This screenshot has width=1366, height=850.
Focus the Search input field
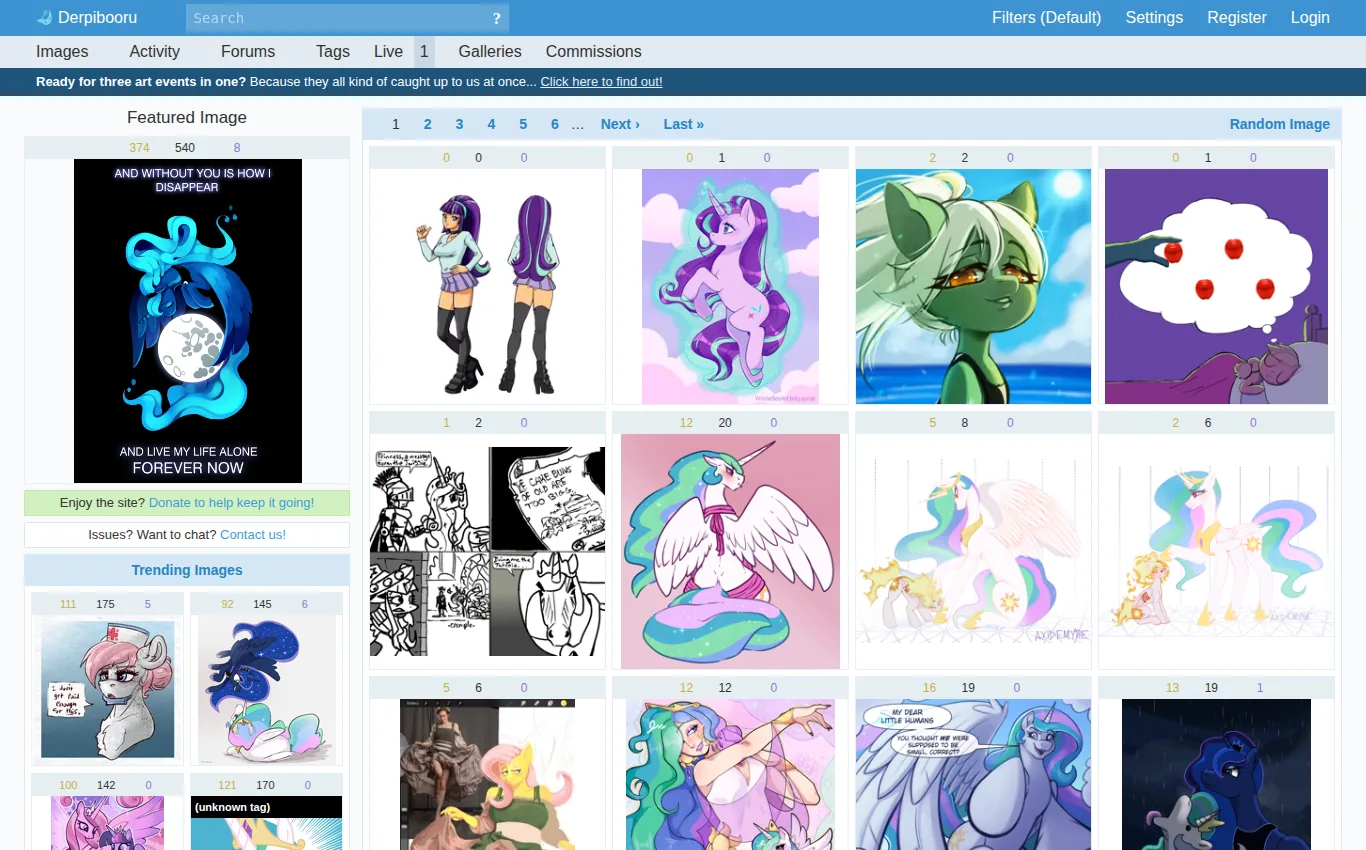[x=336, y=18]
